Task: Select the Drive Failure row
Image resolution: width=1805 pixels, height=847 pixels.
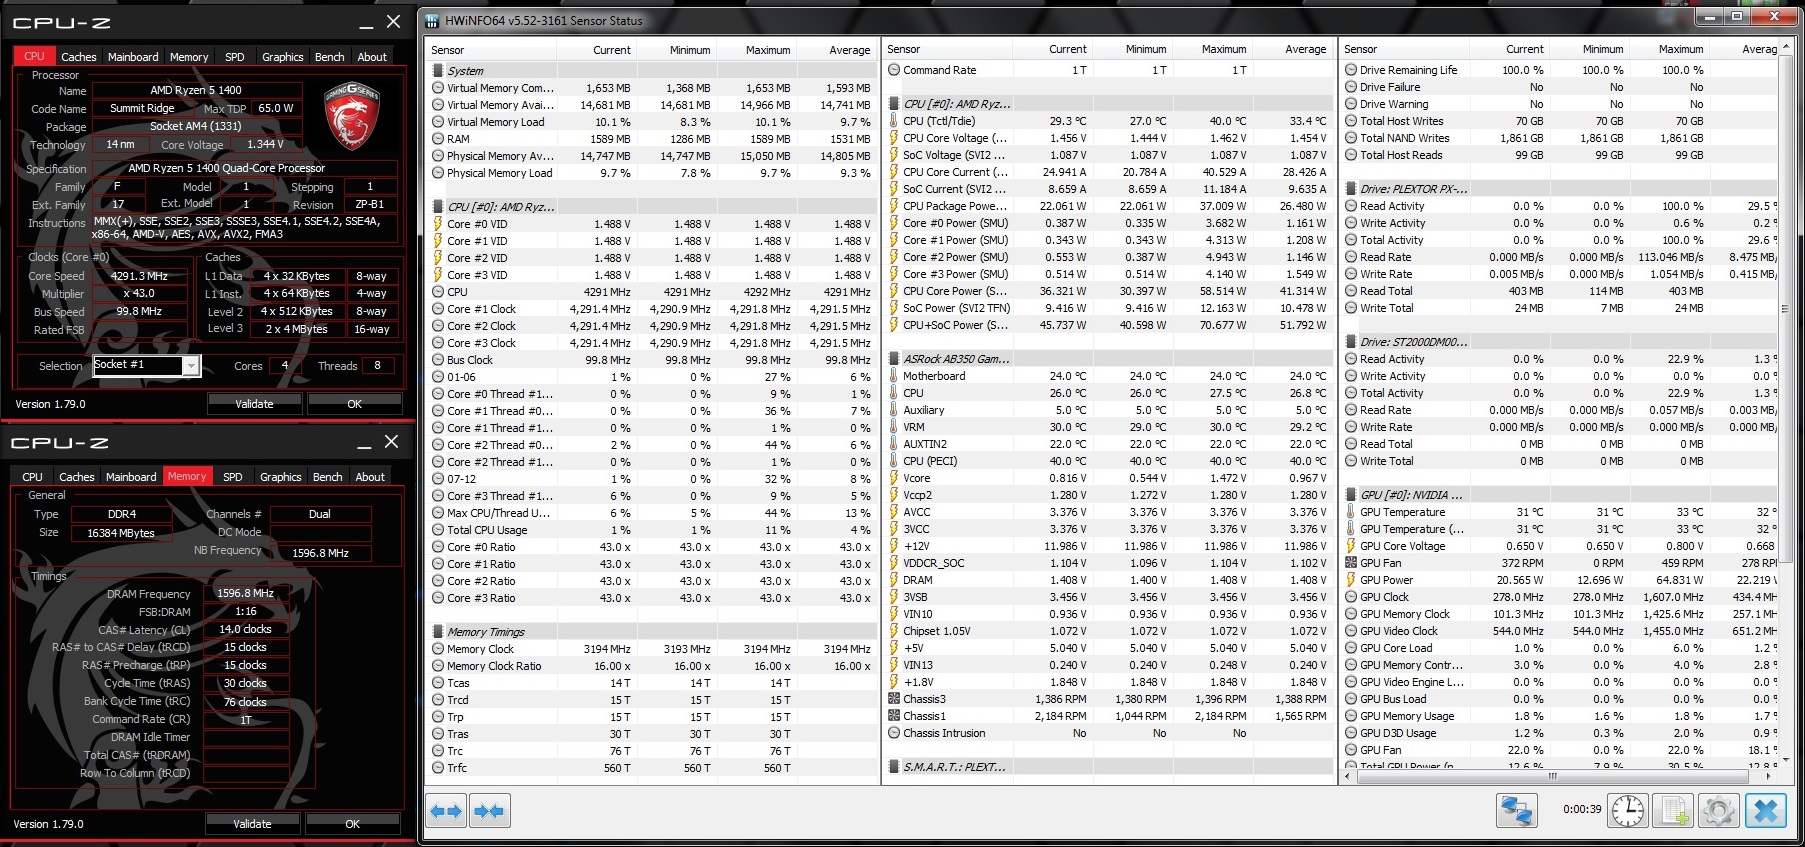Action: [x=1560, y=87]
